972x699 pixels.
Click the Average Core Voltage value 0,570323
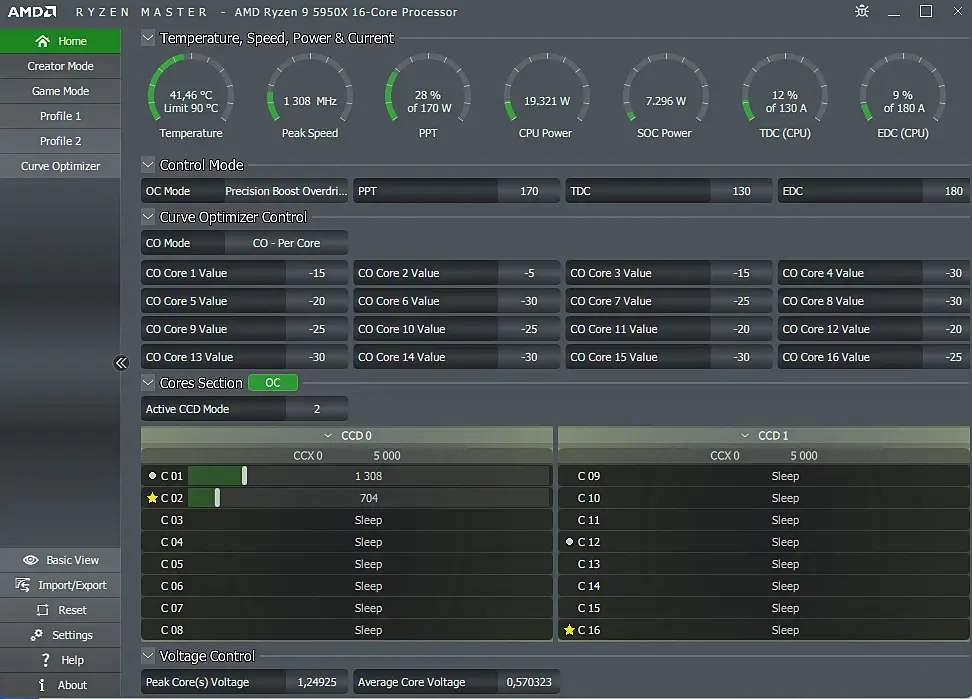(529, 682)
